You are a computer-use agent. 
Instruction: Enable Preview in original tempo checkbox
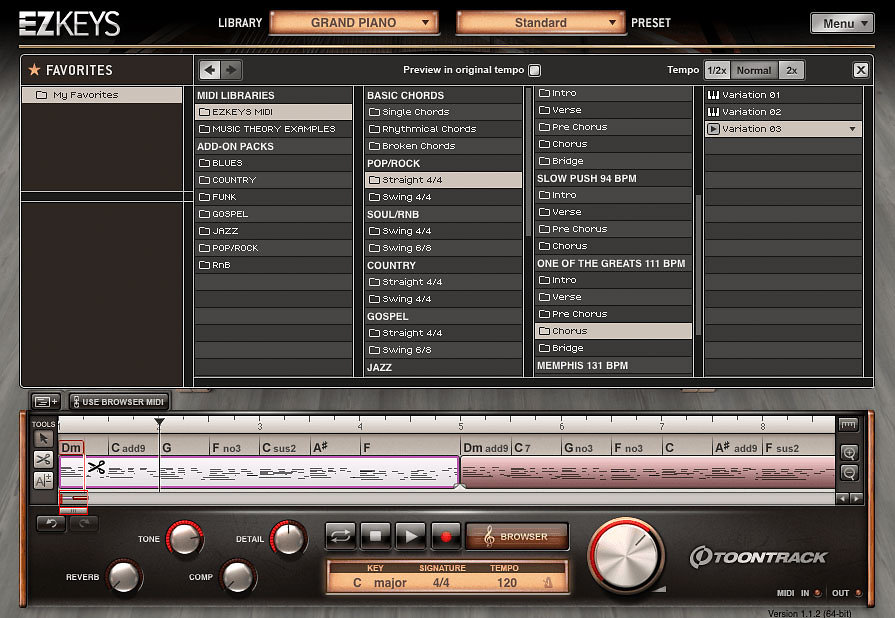tap(534, 70)
